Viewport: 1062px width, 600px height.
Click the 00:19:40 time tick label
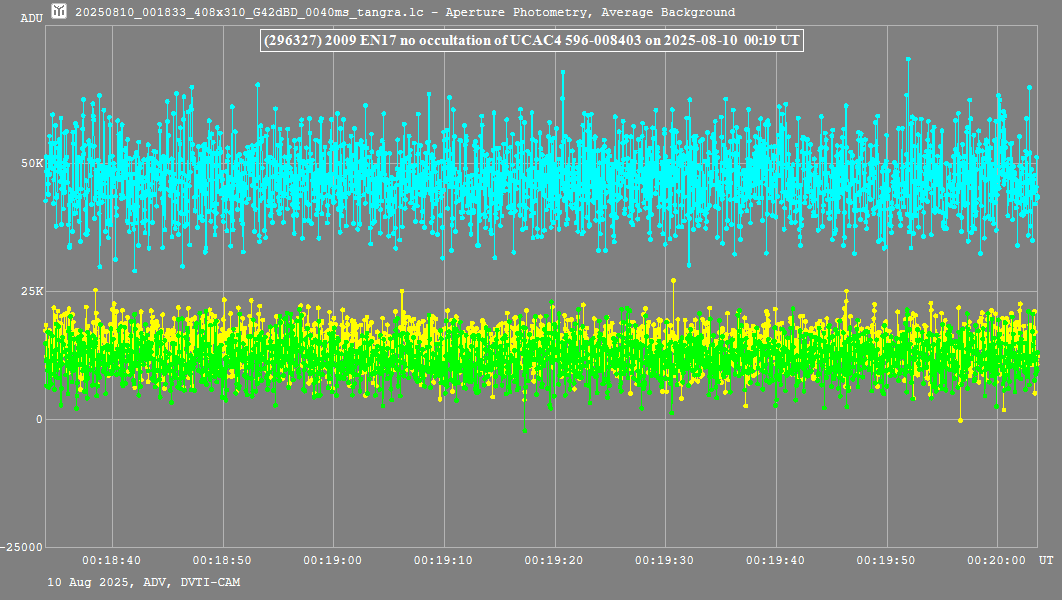[x=775, y=562]
